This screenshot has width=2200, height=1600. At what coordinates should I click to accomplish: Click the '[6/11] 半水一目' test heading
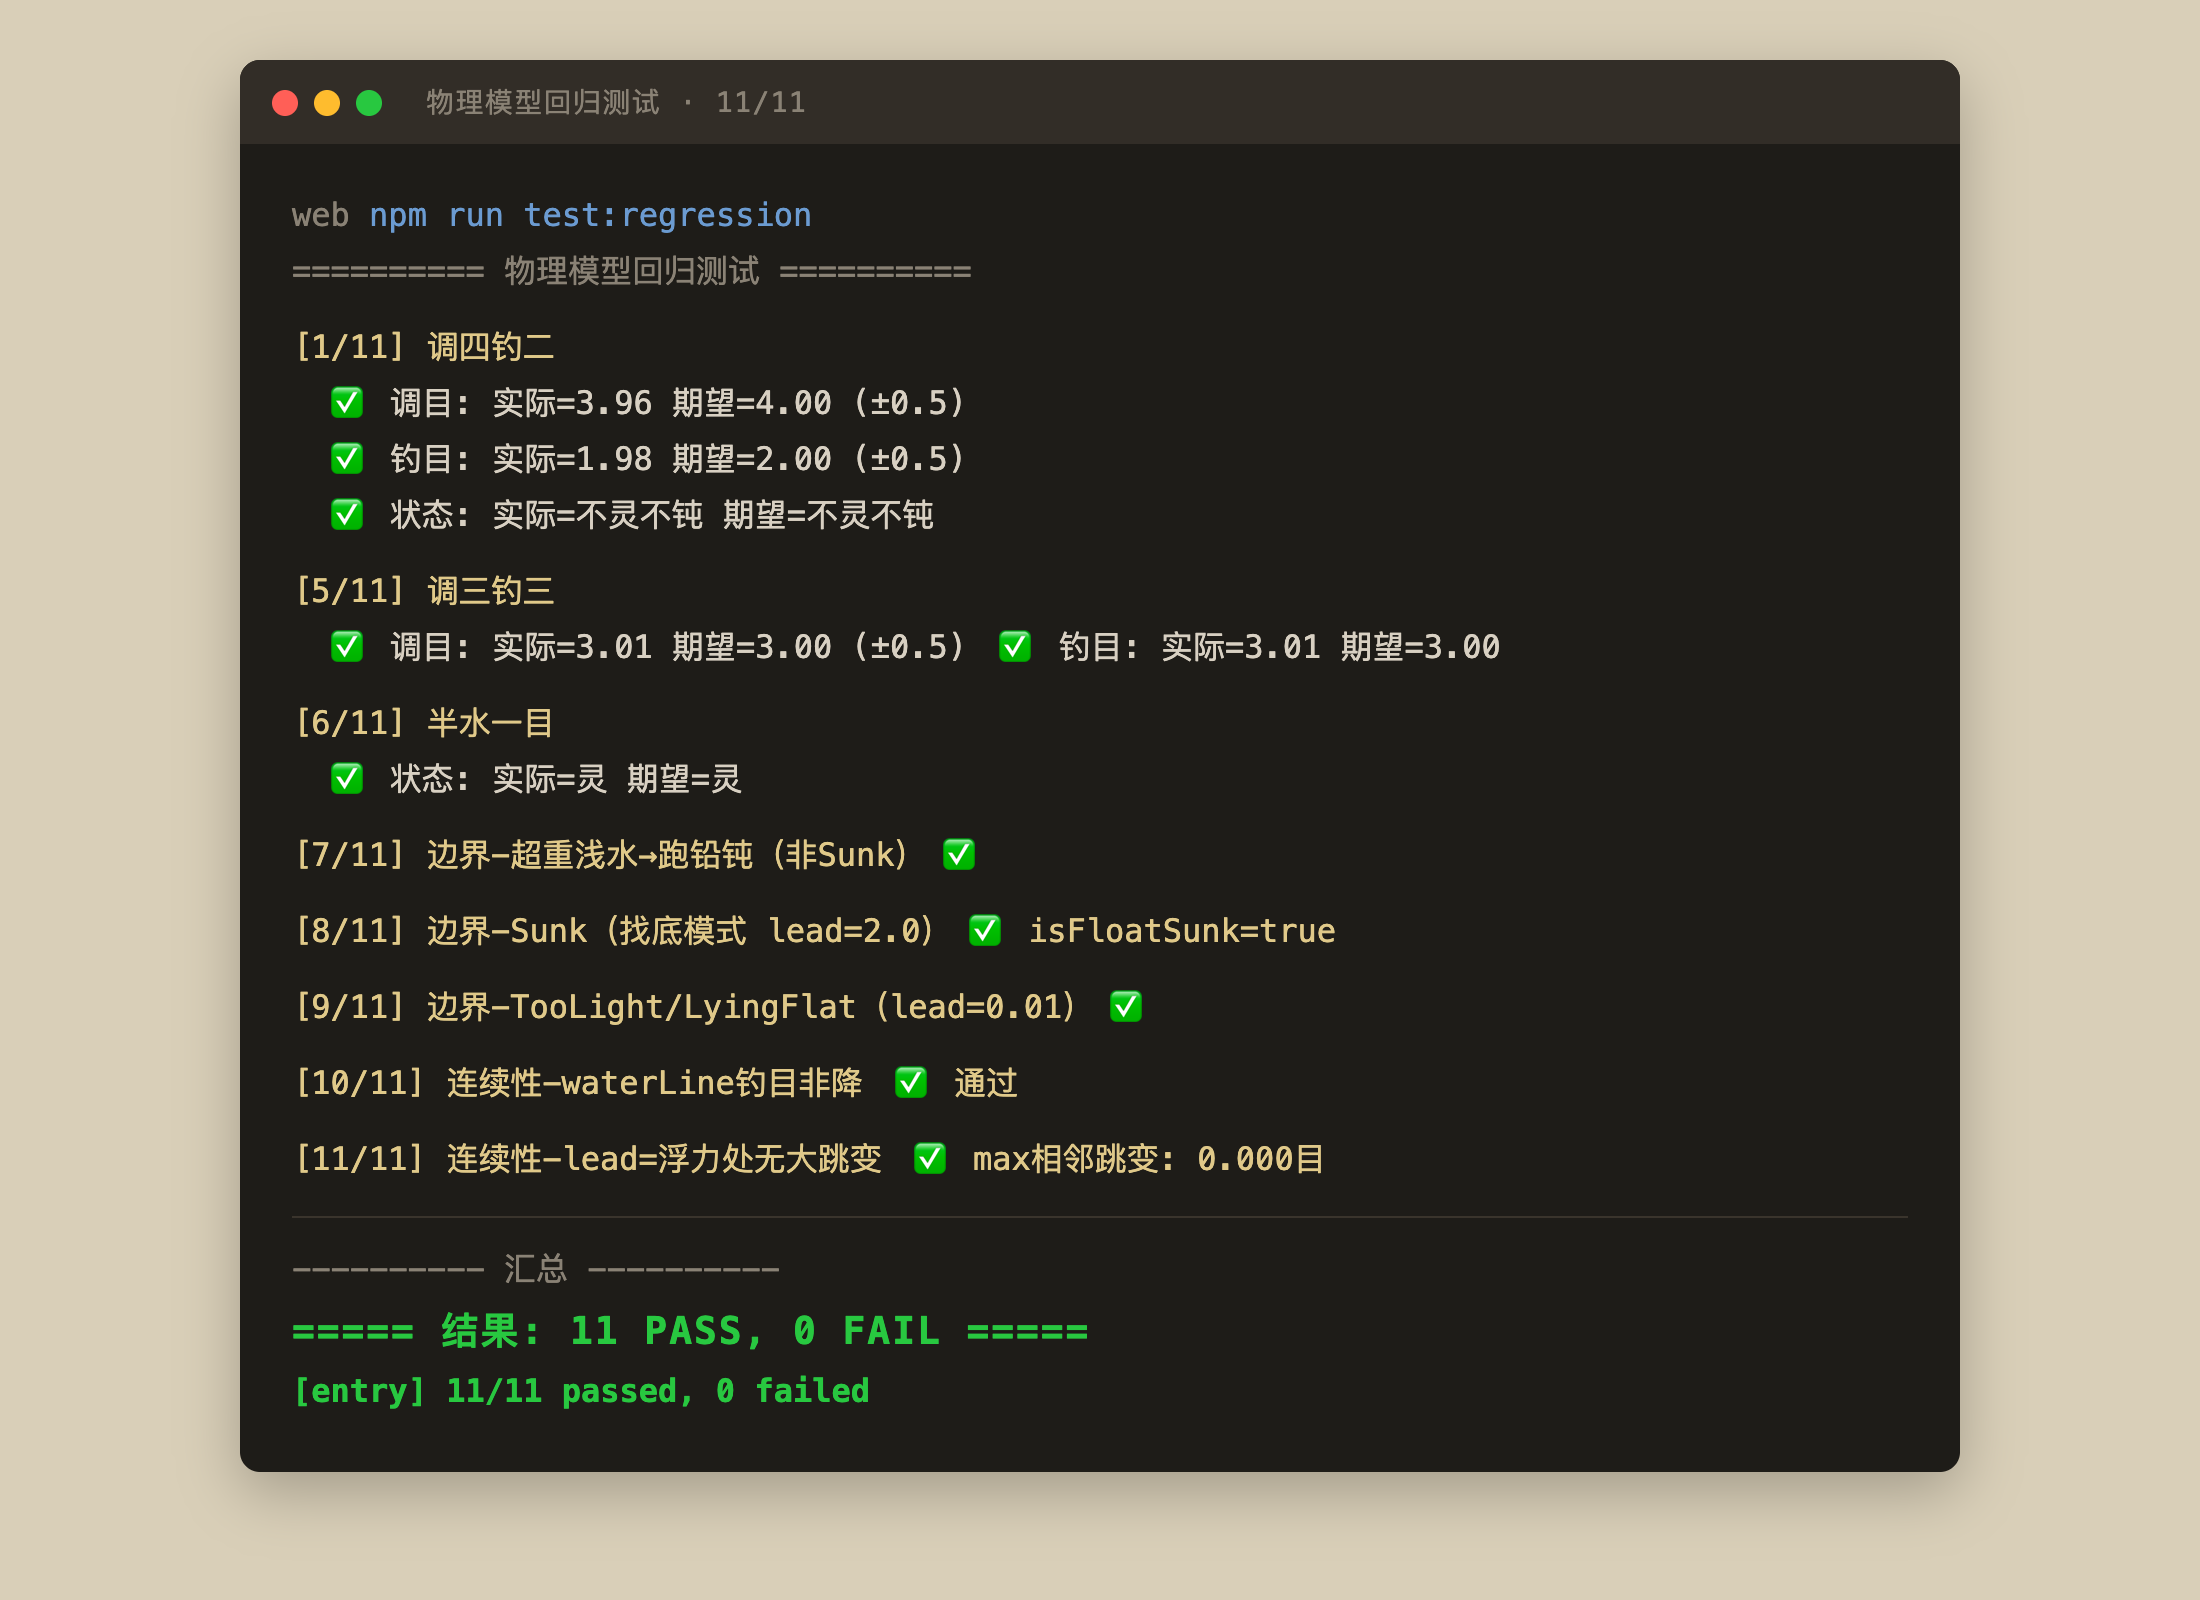point(424,723)
